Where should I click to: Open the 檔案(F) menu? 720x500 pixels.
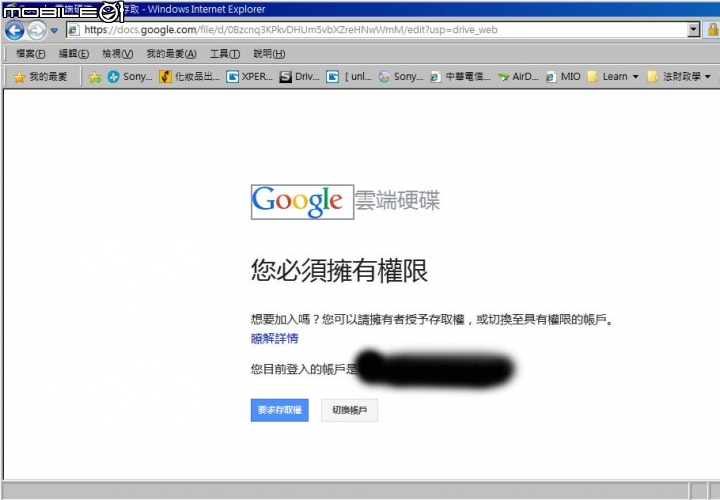[30, 54]
